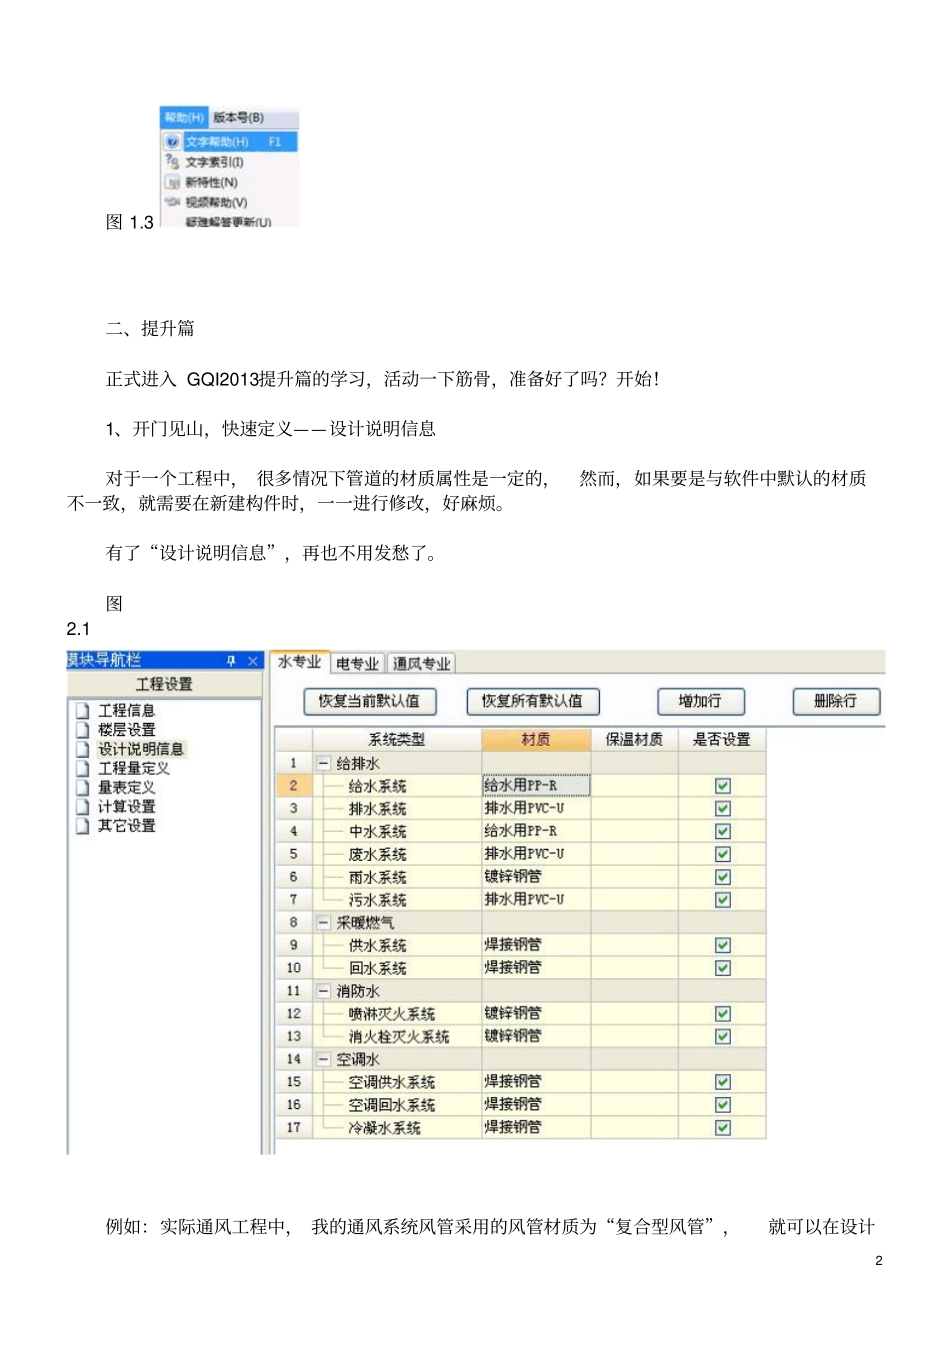
Task: Uncheck 是否设置 for 空调回水系统
Action: point(723,1105)
